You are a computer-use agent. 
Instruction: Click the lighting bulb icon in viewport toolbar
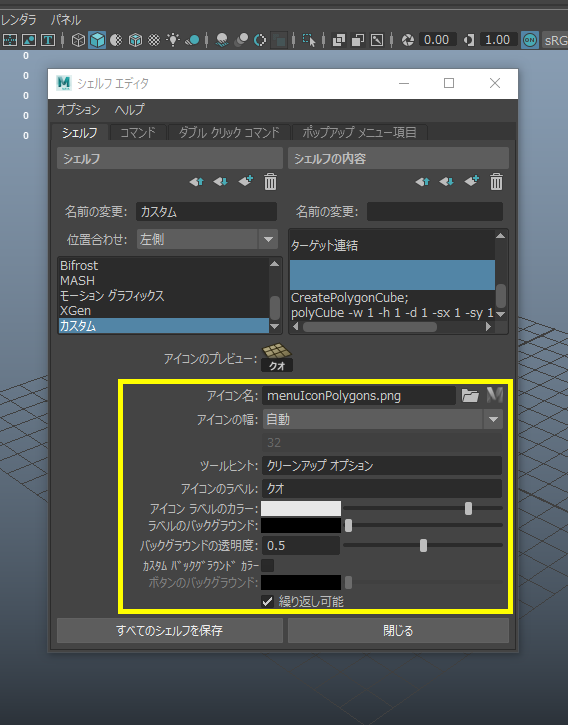173,40
